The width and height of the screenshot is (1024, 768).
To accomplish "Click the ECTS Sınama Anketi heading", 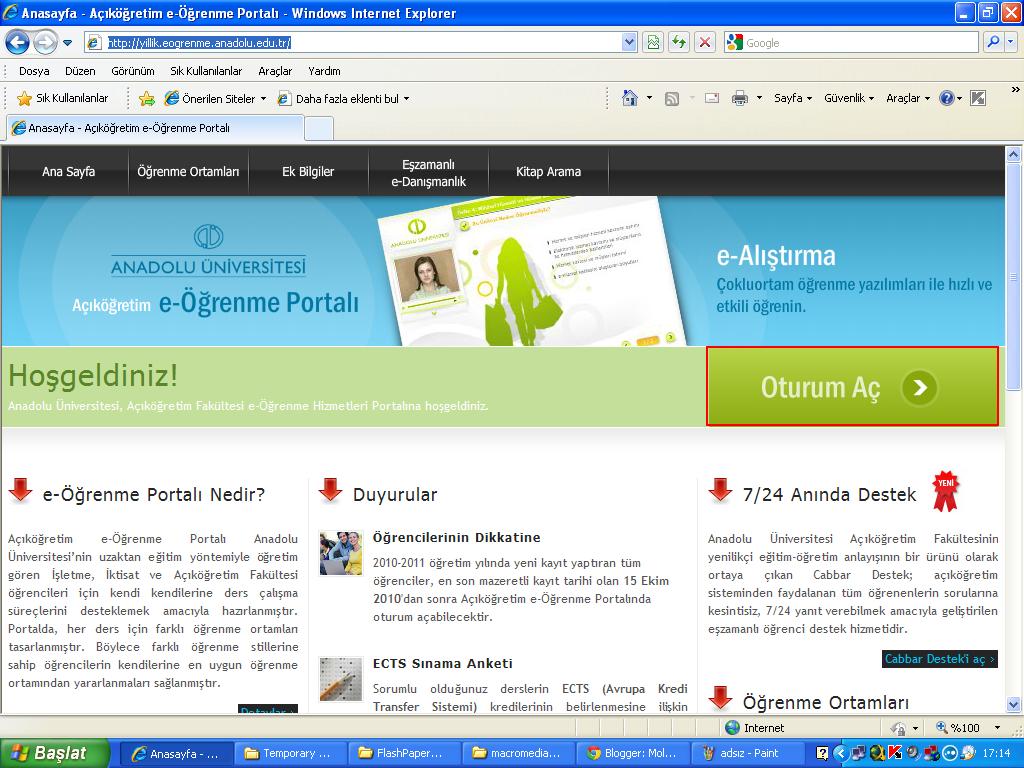I will pos(443,664).
